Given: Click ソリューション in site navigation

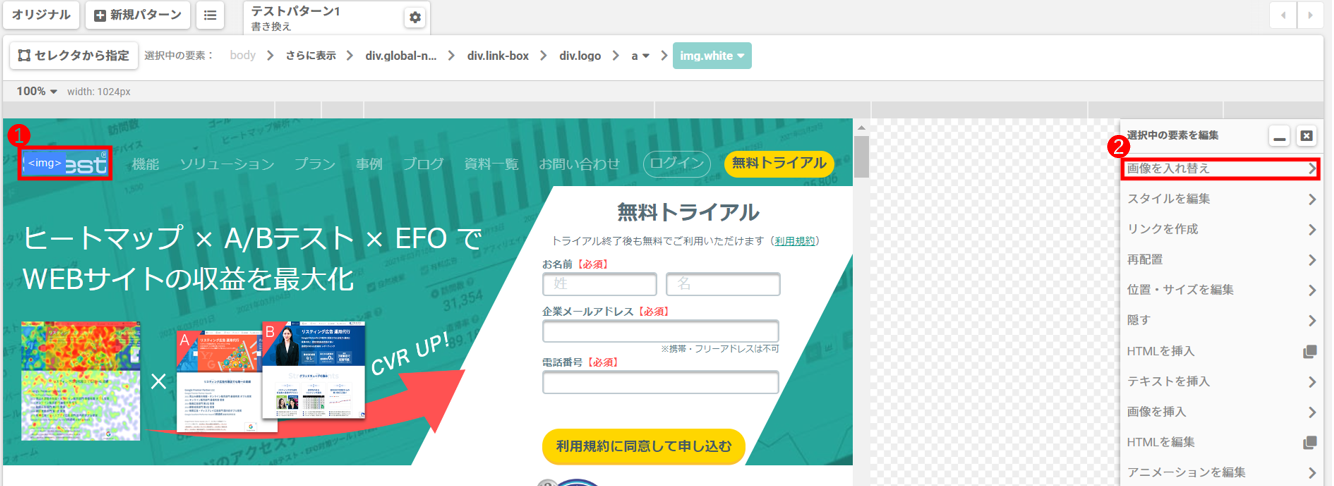Looking at the screenshot, I should click(x=227, y=163).
